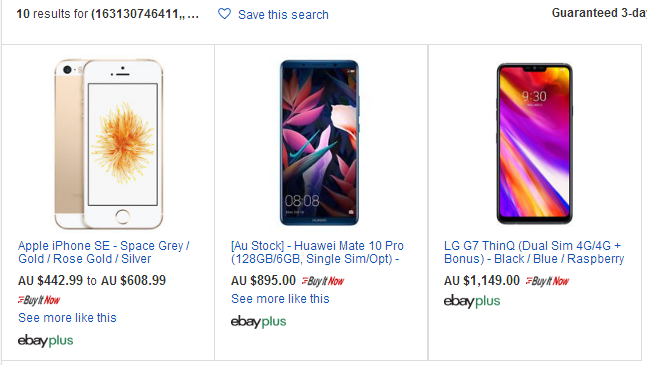The width and height of the screenshot is (647, 365).
Task: Click ebay plus logo on LG G7 listing
Action: [472, 301]
